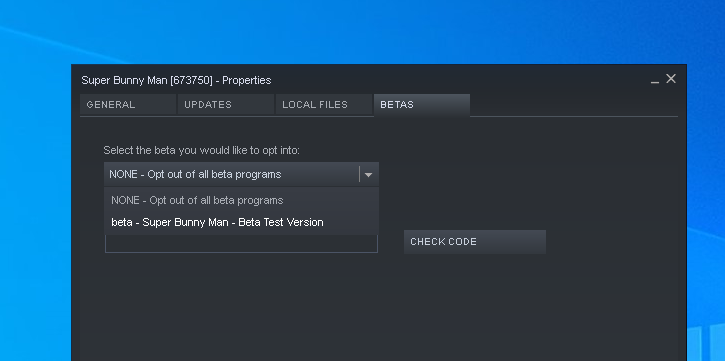Click the beta dropdown arrow
The width and height of the screenshot is (725, 361).
[369, 175]
